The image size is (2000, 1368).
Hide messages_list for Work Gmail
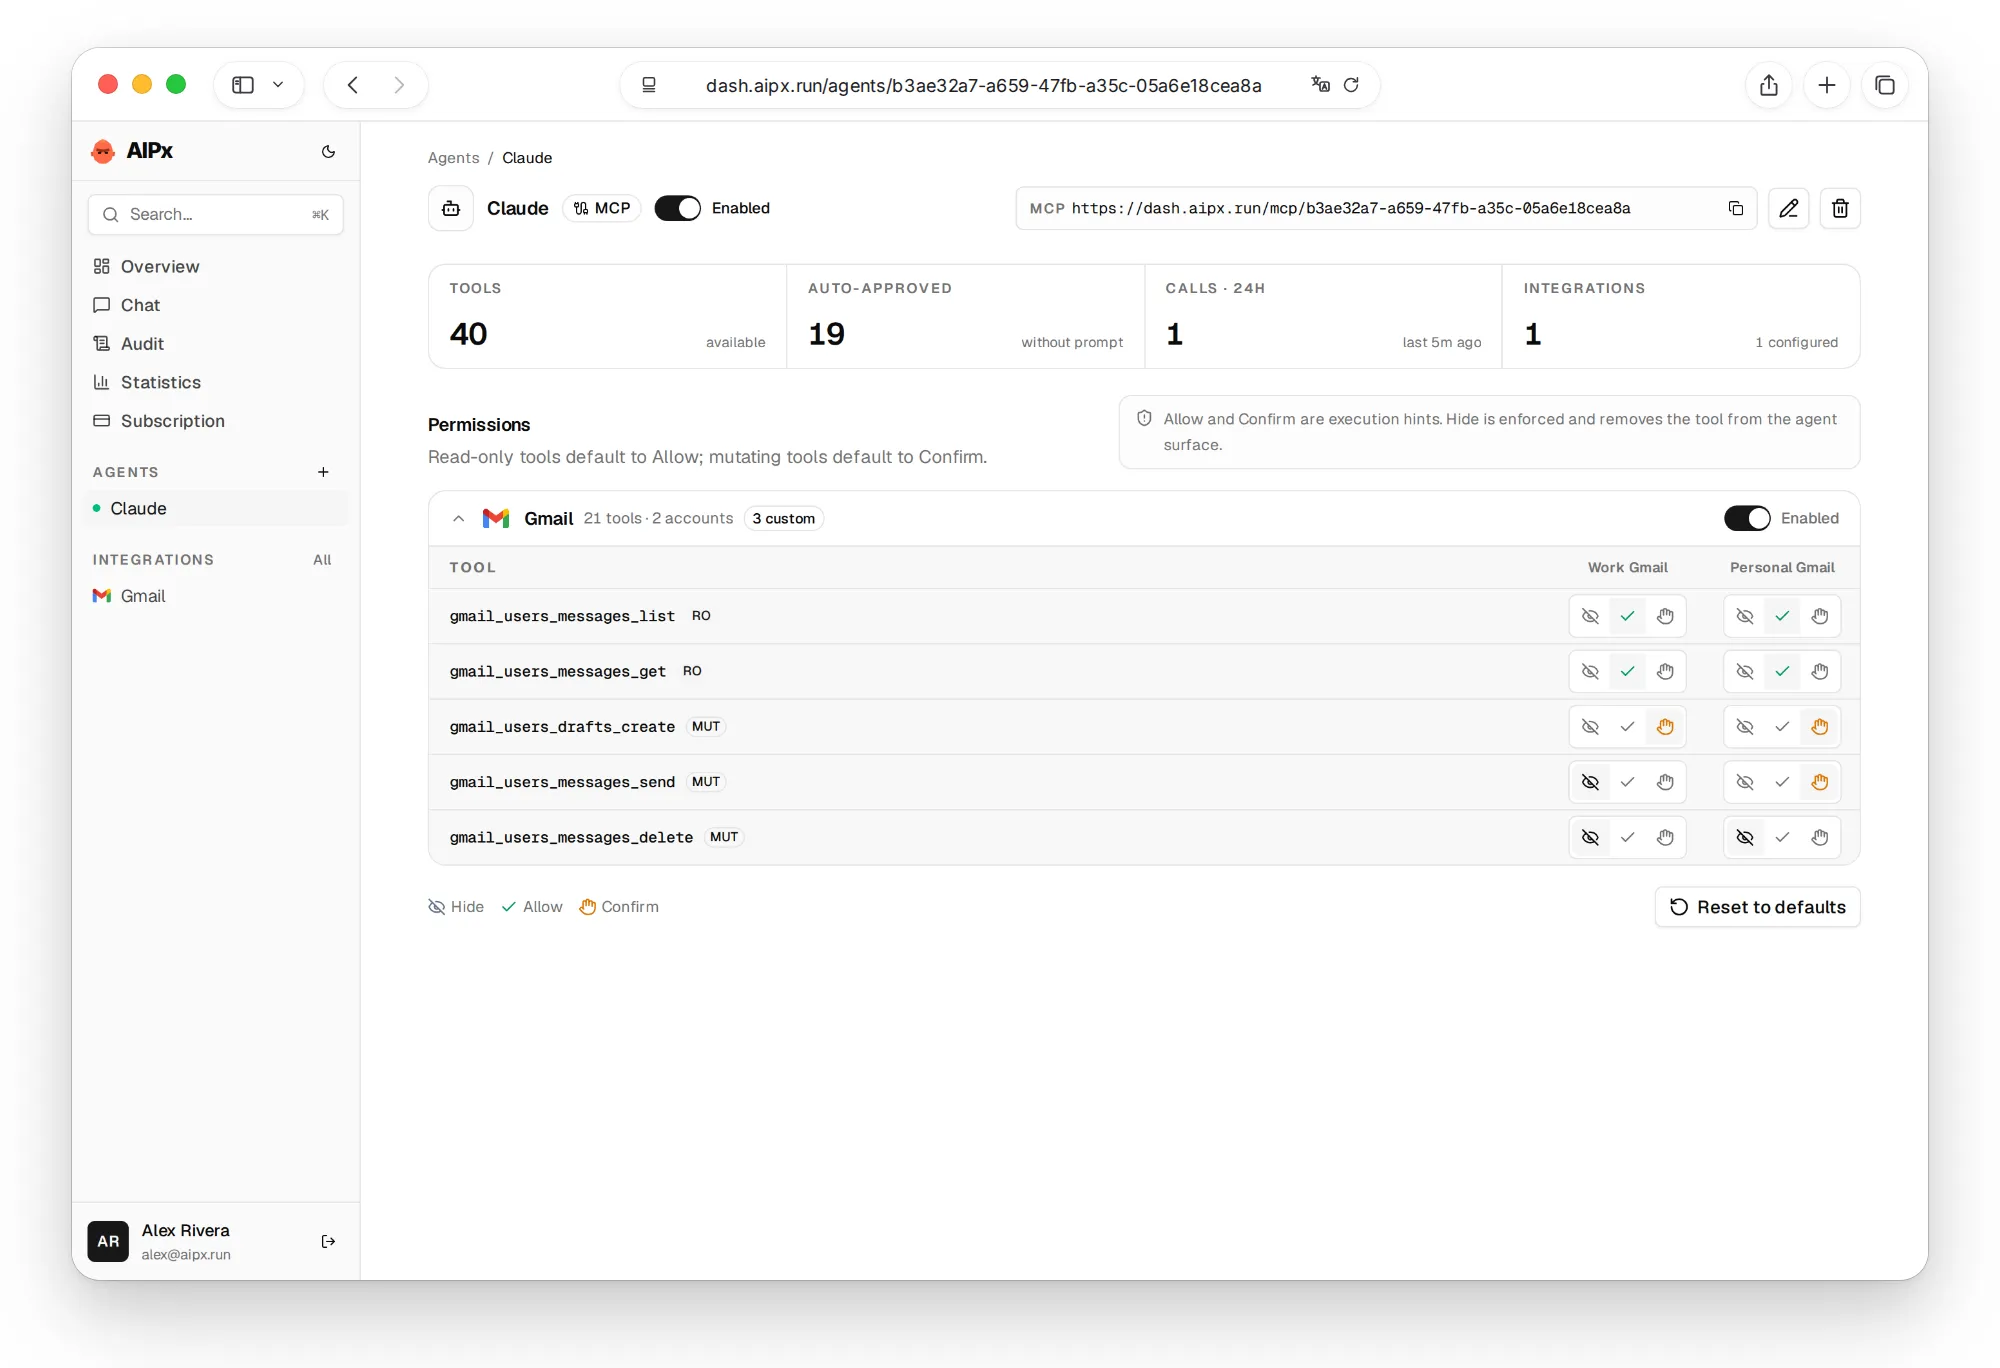(1590, 616)
